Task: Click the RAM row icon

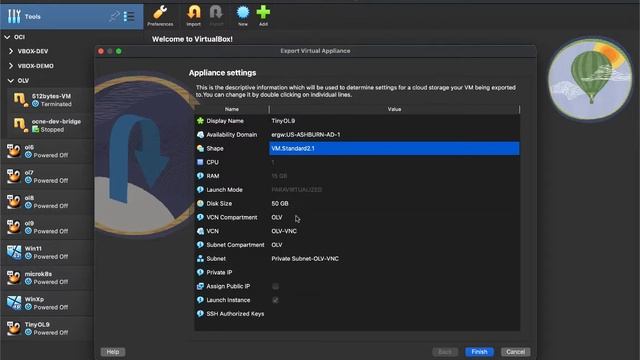Action: tap(200, 176)
